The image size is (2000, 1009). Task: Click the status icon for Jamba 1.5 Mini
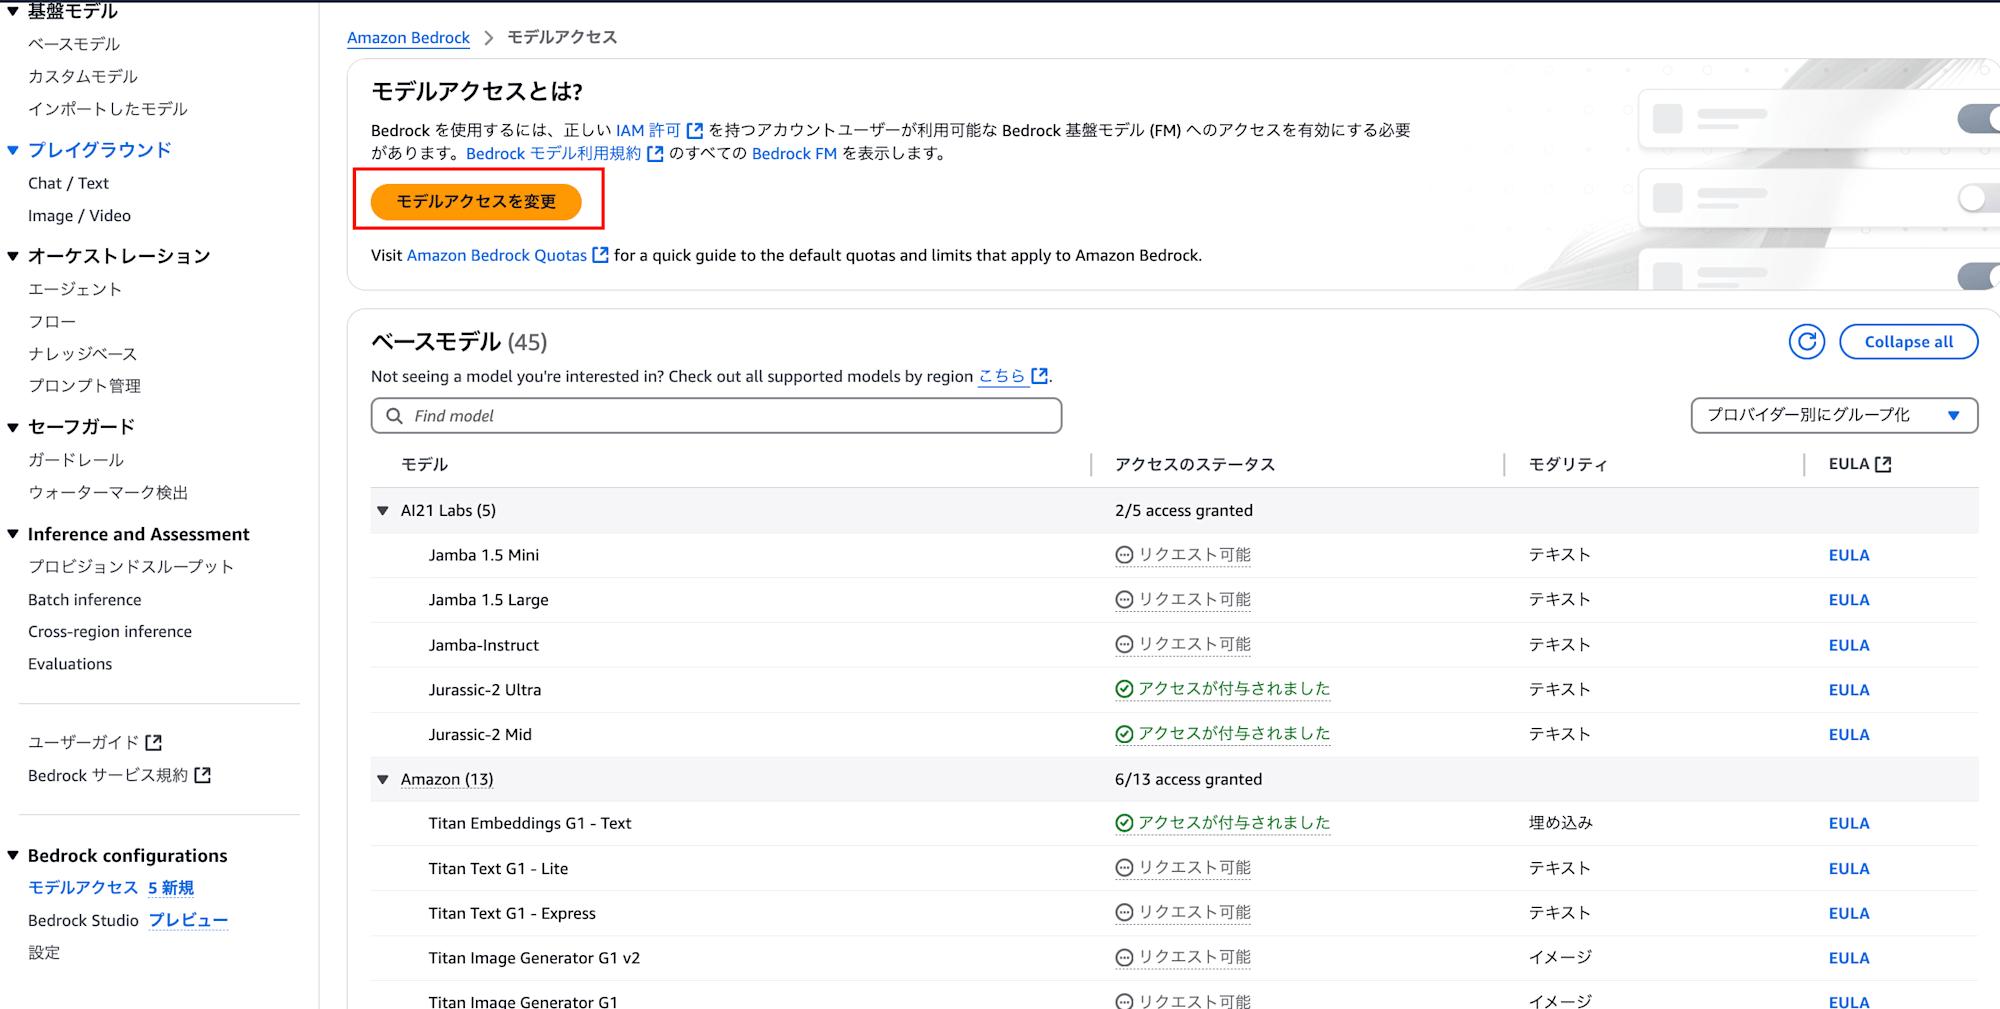click(x=1124, y=555)
